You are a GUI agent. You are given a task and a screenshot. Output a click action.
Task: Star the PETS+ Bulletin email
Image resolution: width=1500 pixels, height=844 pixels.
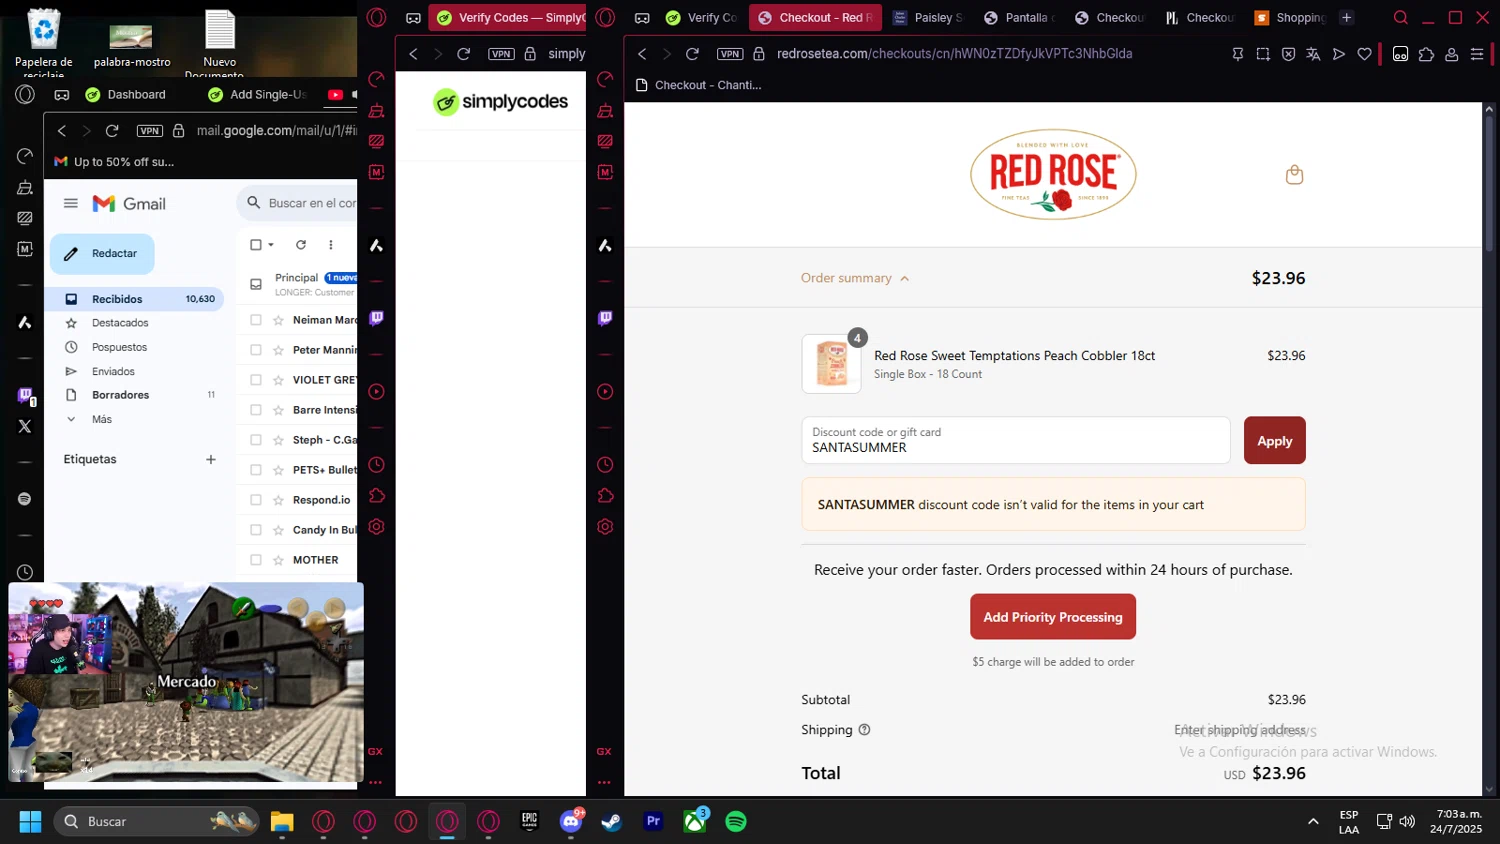pyautogui.click(x=279, y=470)
